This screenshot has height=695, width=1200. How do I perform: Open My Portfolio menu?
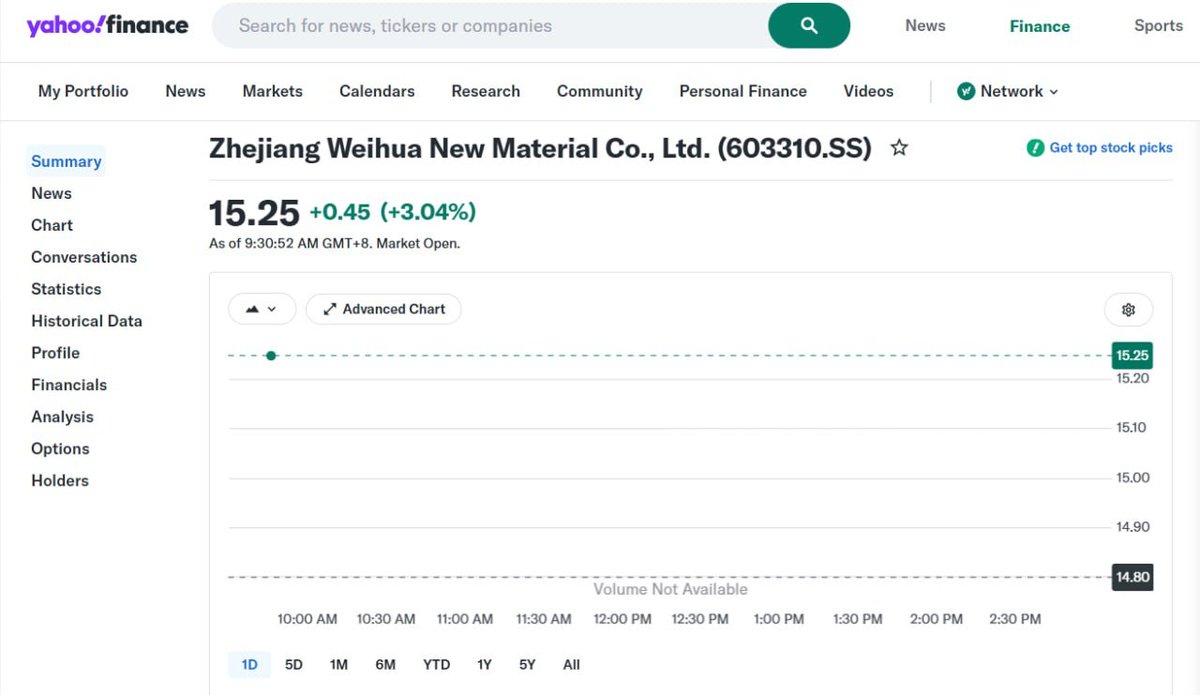click(x=83, y=91)
